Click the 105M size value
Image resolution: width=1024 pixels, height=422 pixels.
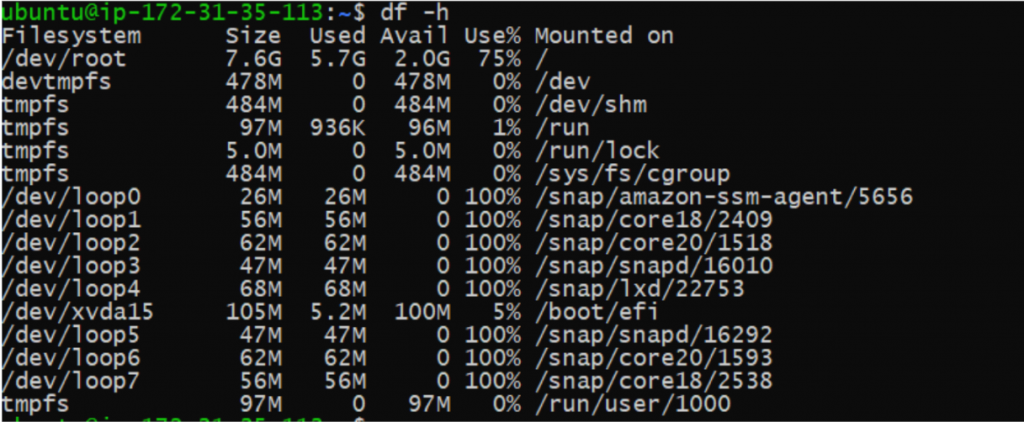(x=253, y=312)
